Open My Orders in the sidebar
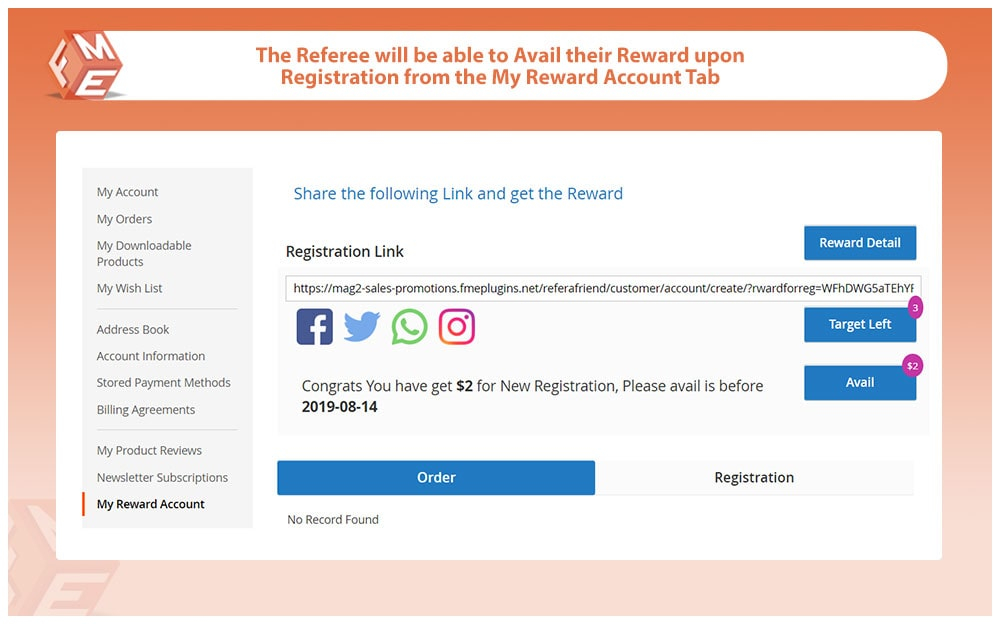 124,219
